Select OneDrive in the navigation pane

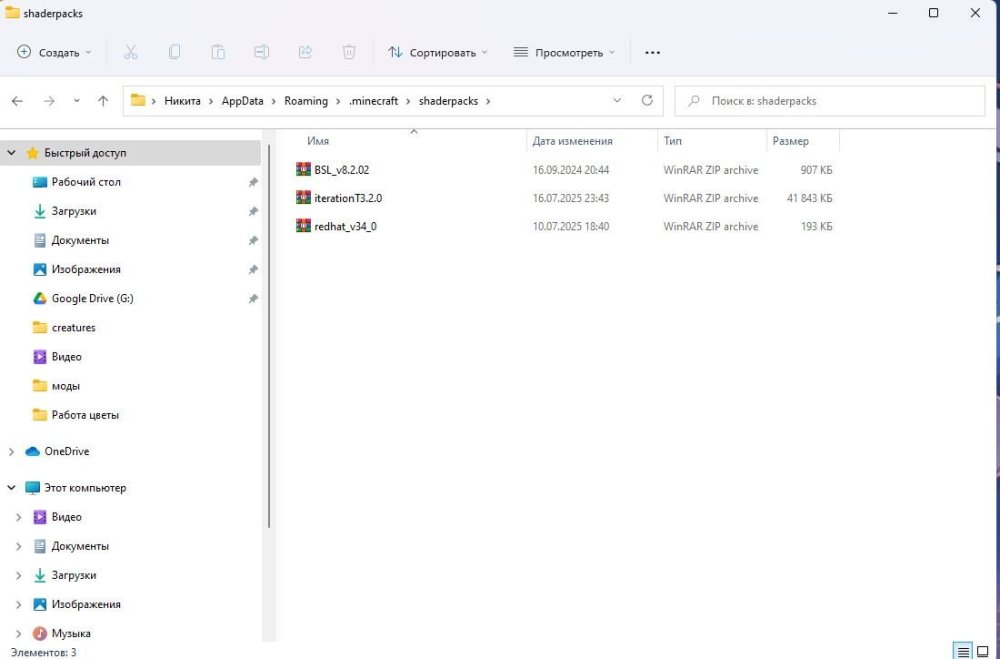click(x=66, y=451)
